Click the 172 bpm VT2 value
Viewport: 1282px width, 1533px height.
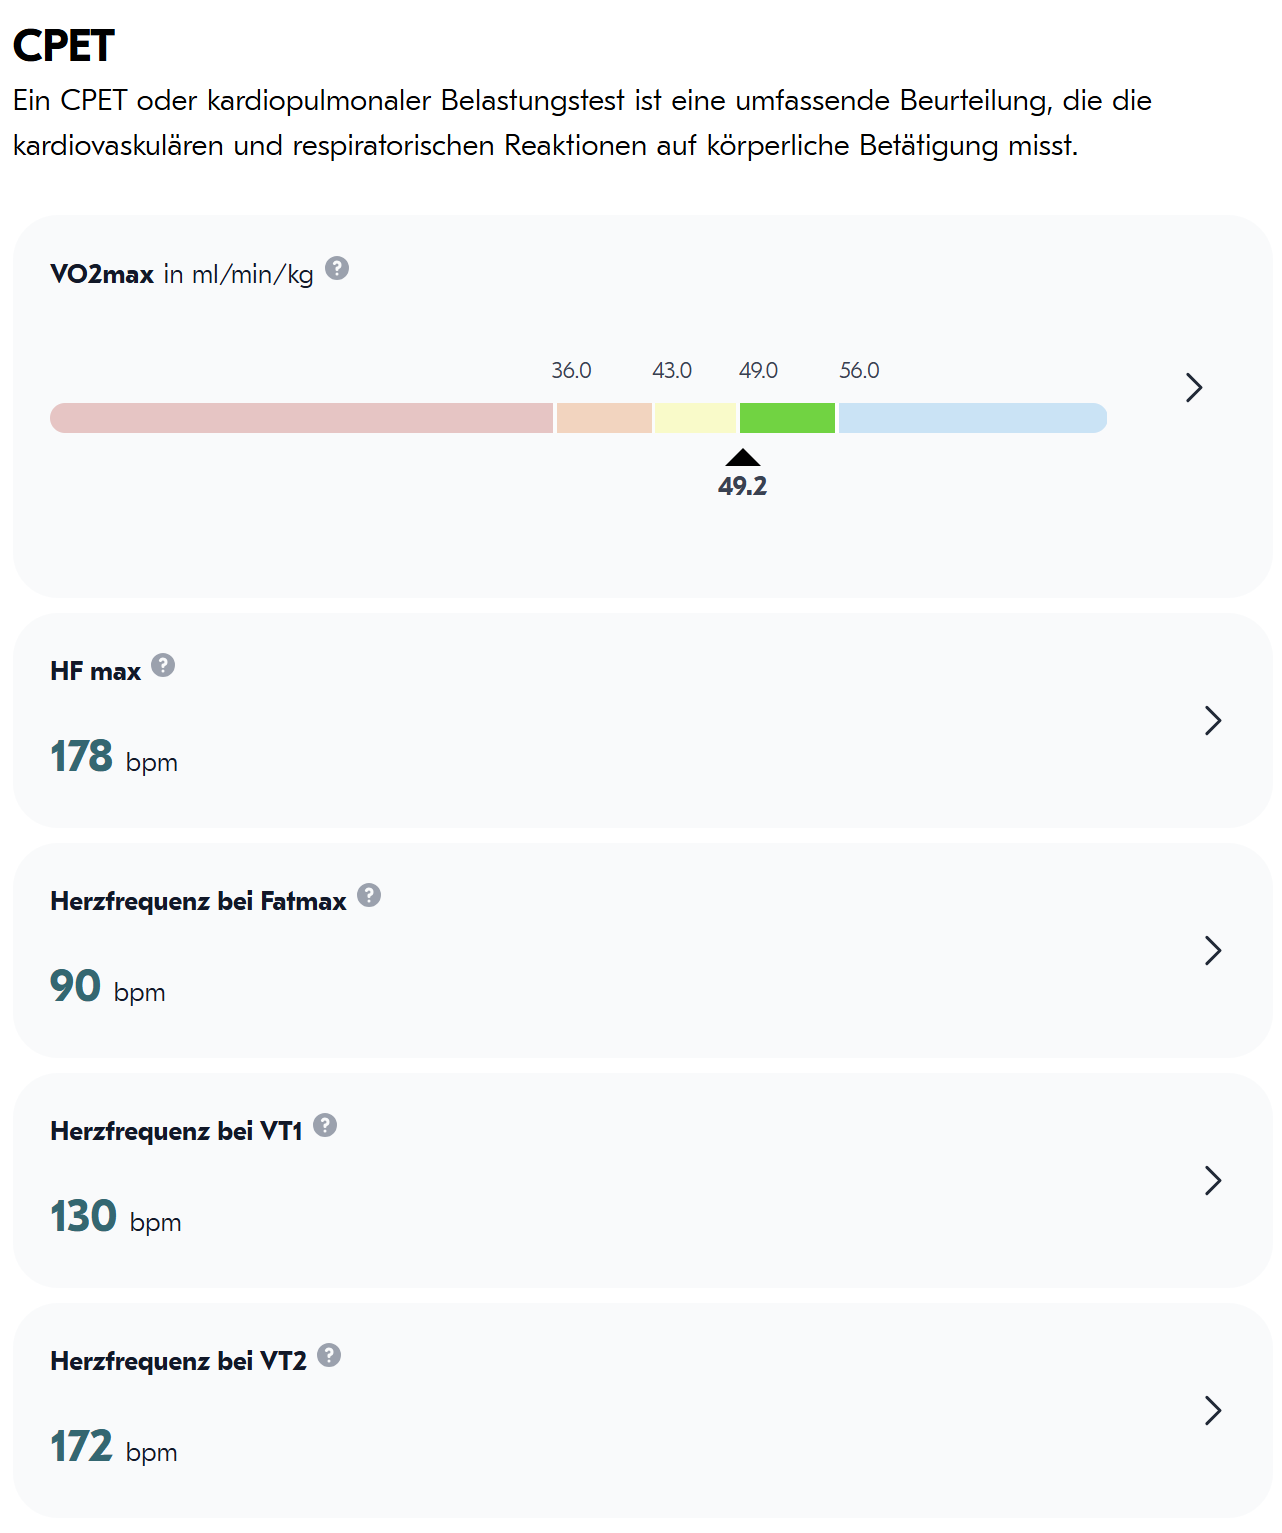(x=114, y=1447)
